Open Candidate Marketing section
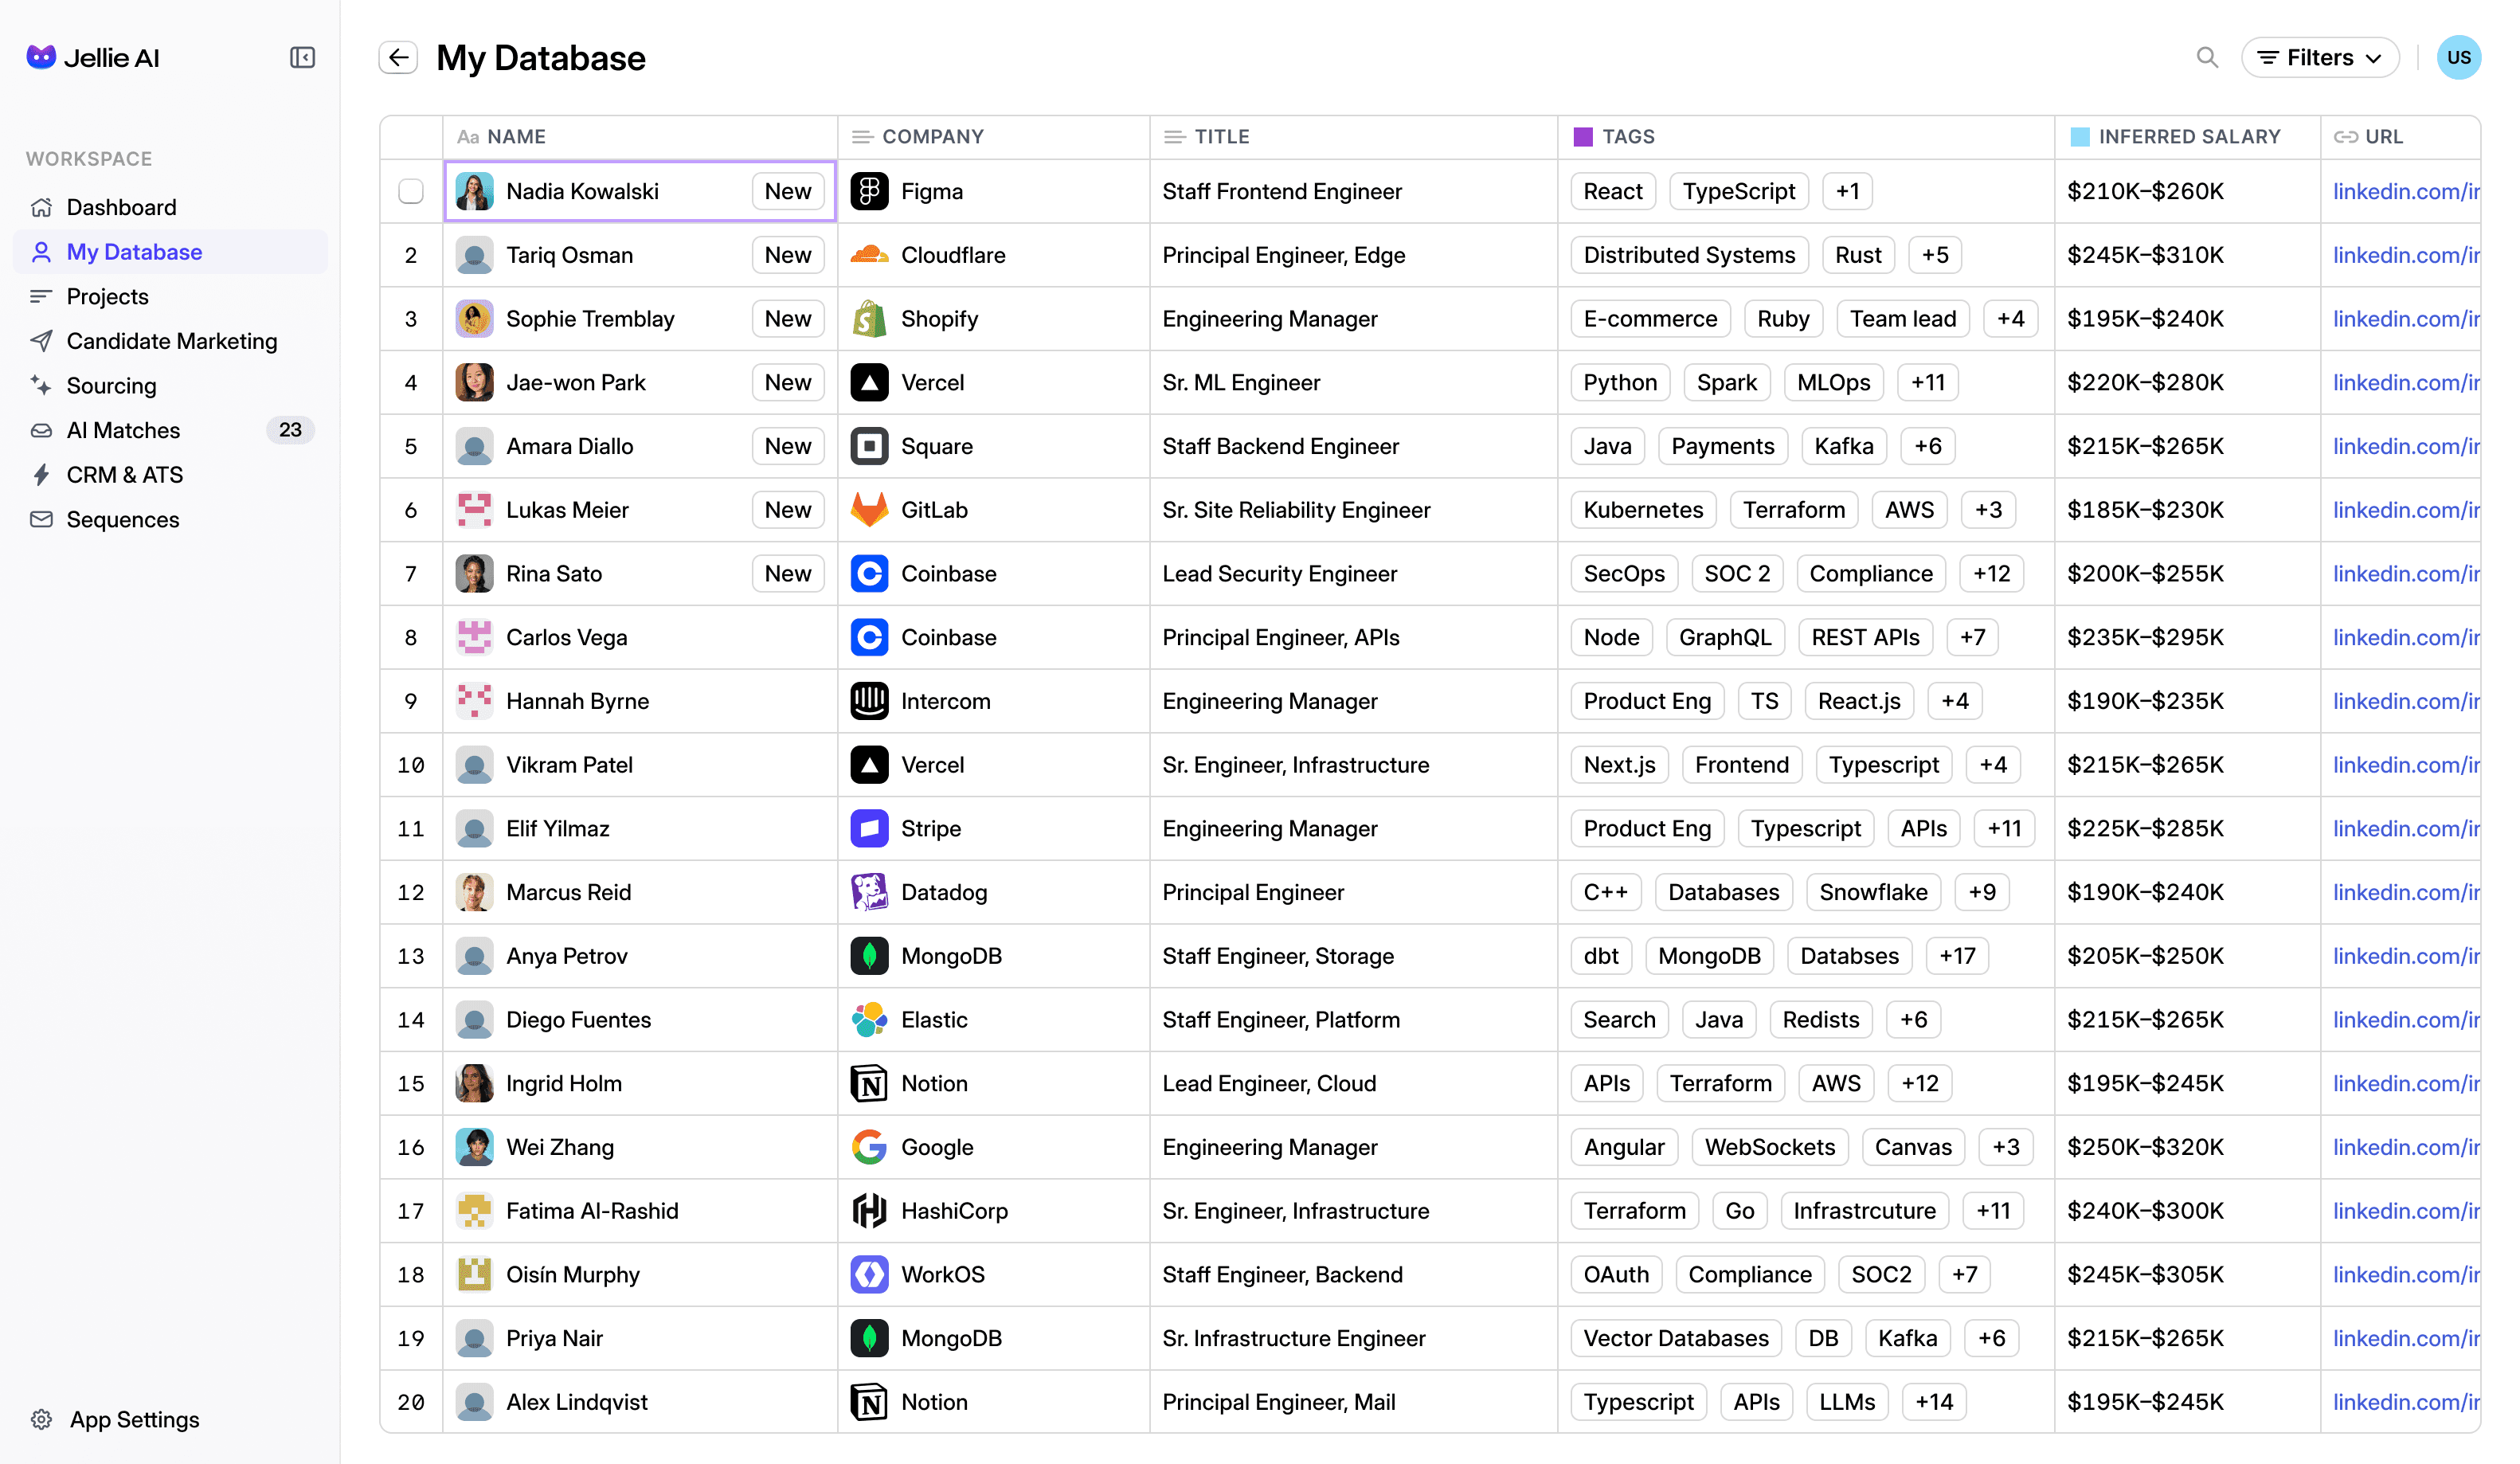This screenshot has height=1464, width=2520. [171, 341]
